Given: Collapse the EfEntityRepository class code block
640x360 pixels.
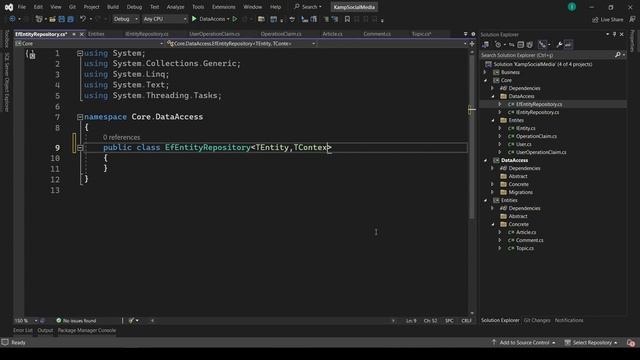Looking at the screenshot, I should click(80, 148).
